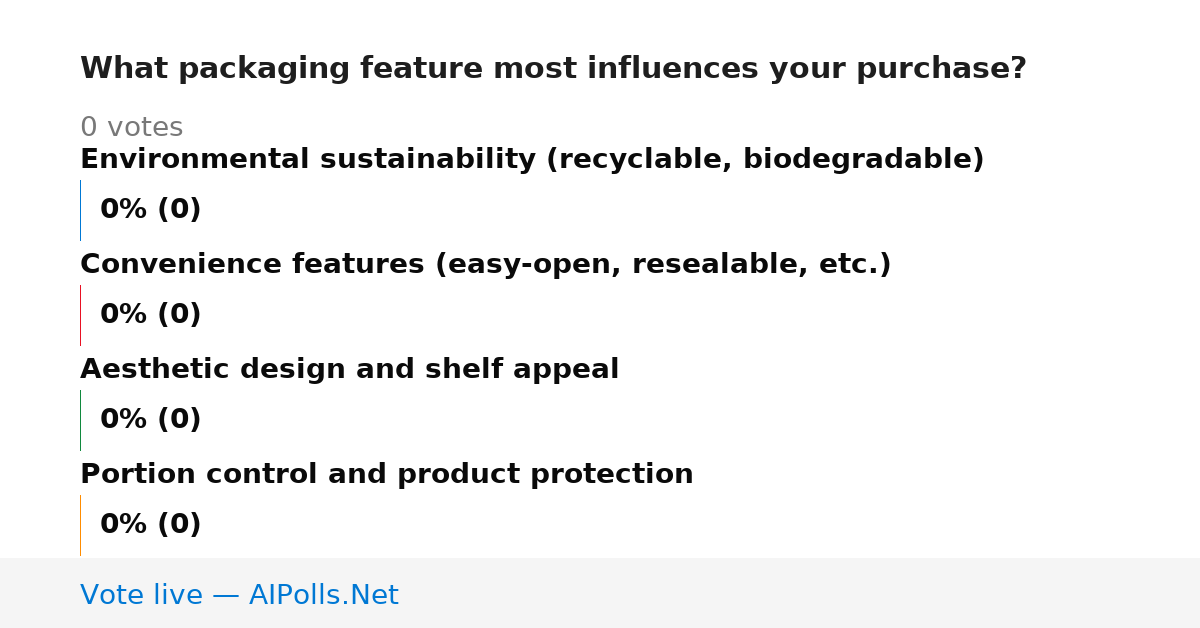Select Convenience features option label
Screen dimensions: 1200x628
click(x=485, y=265)
